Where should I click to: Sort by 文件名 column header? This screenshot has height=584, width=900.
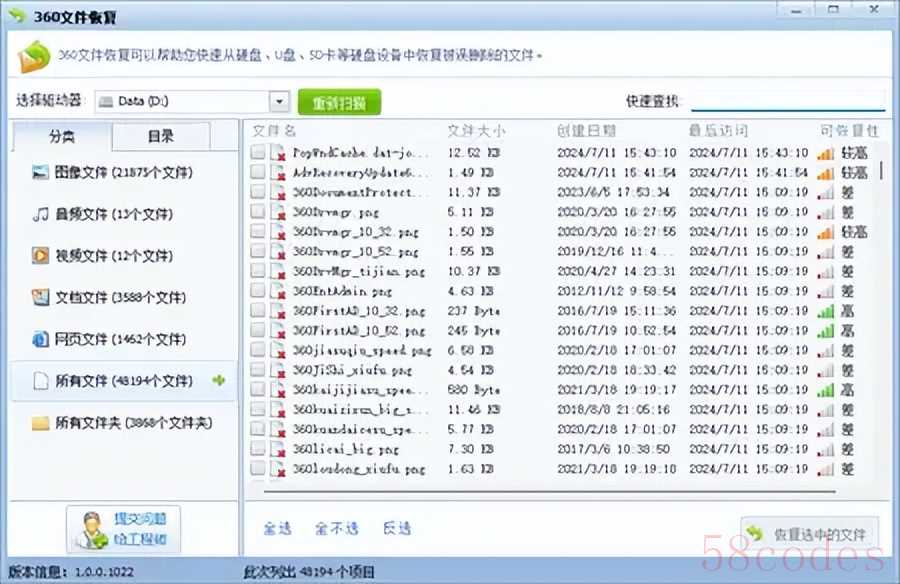click(274, 132)
